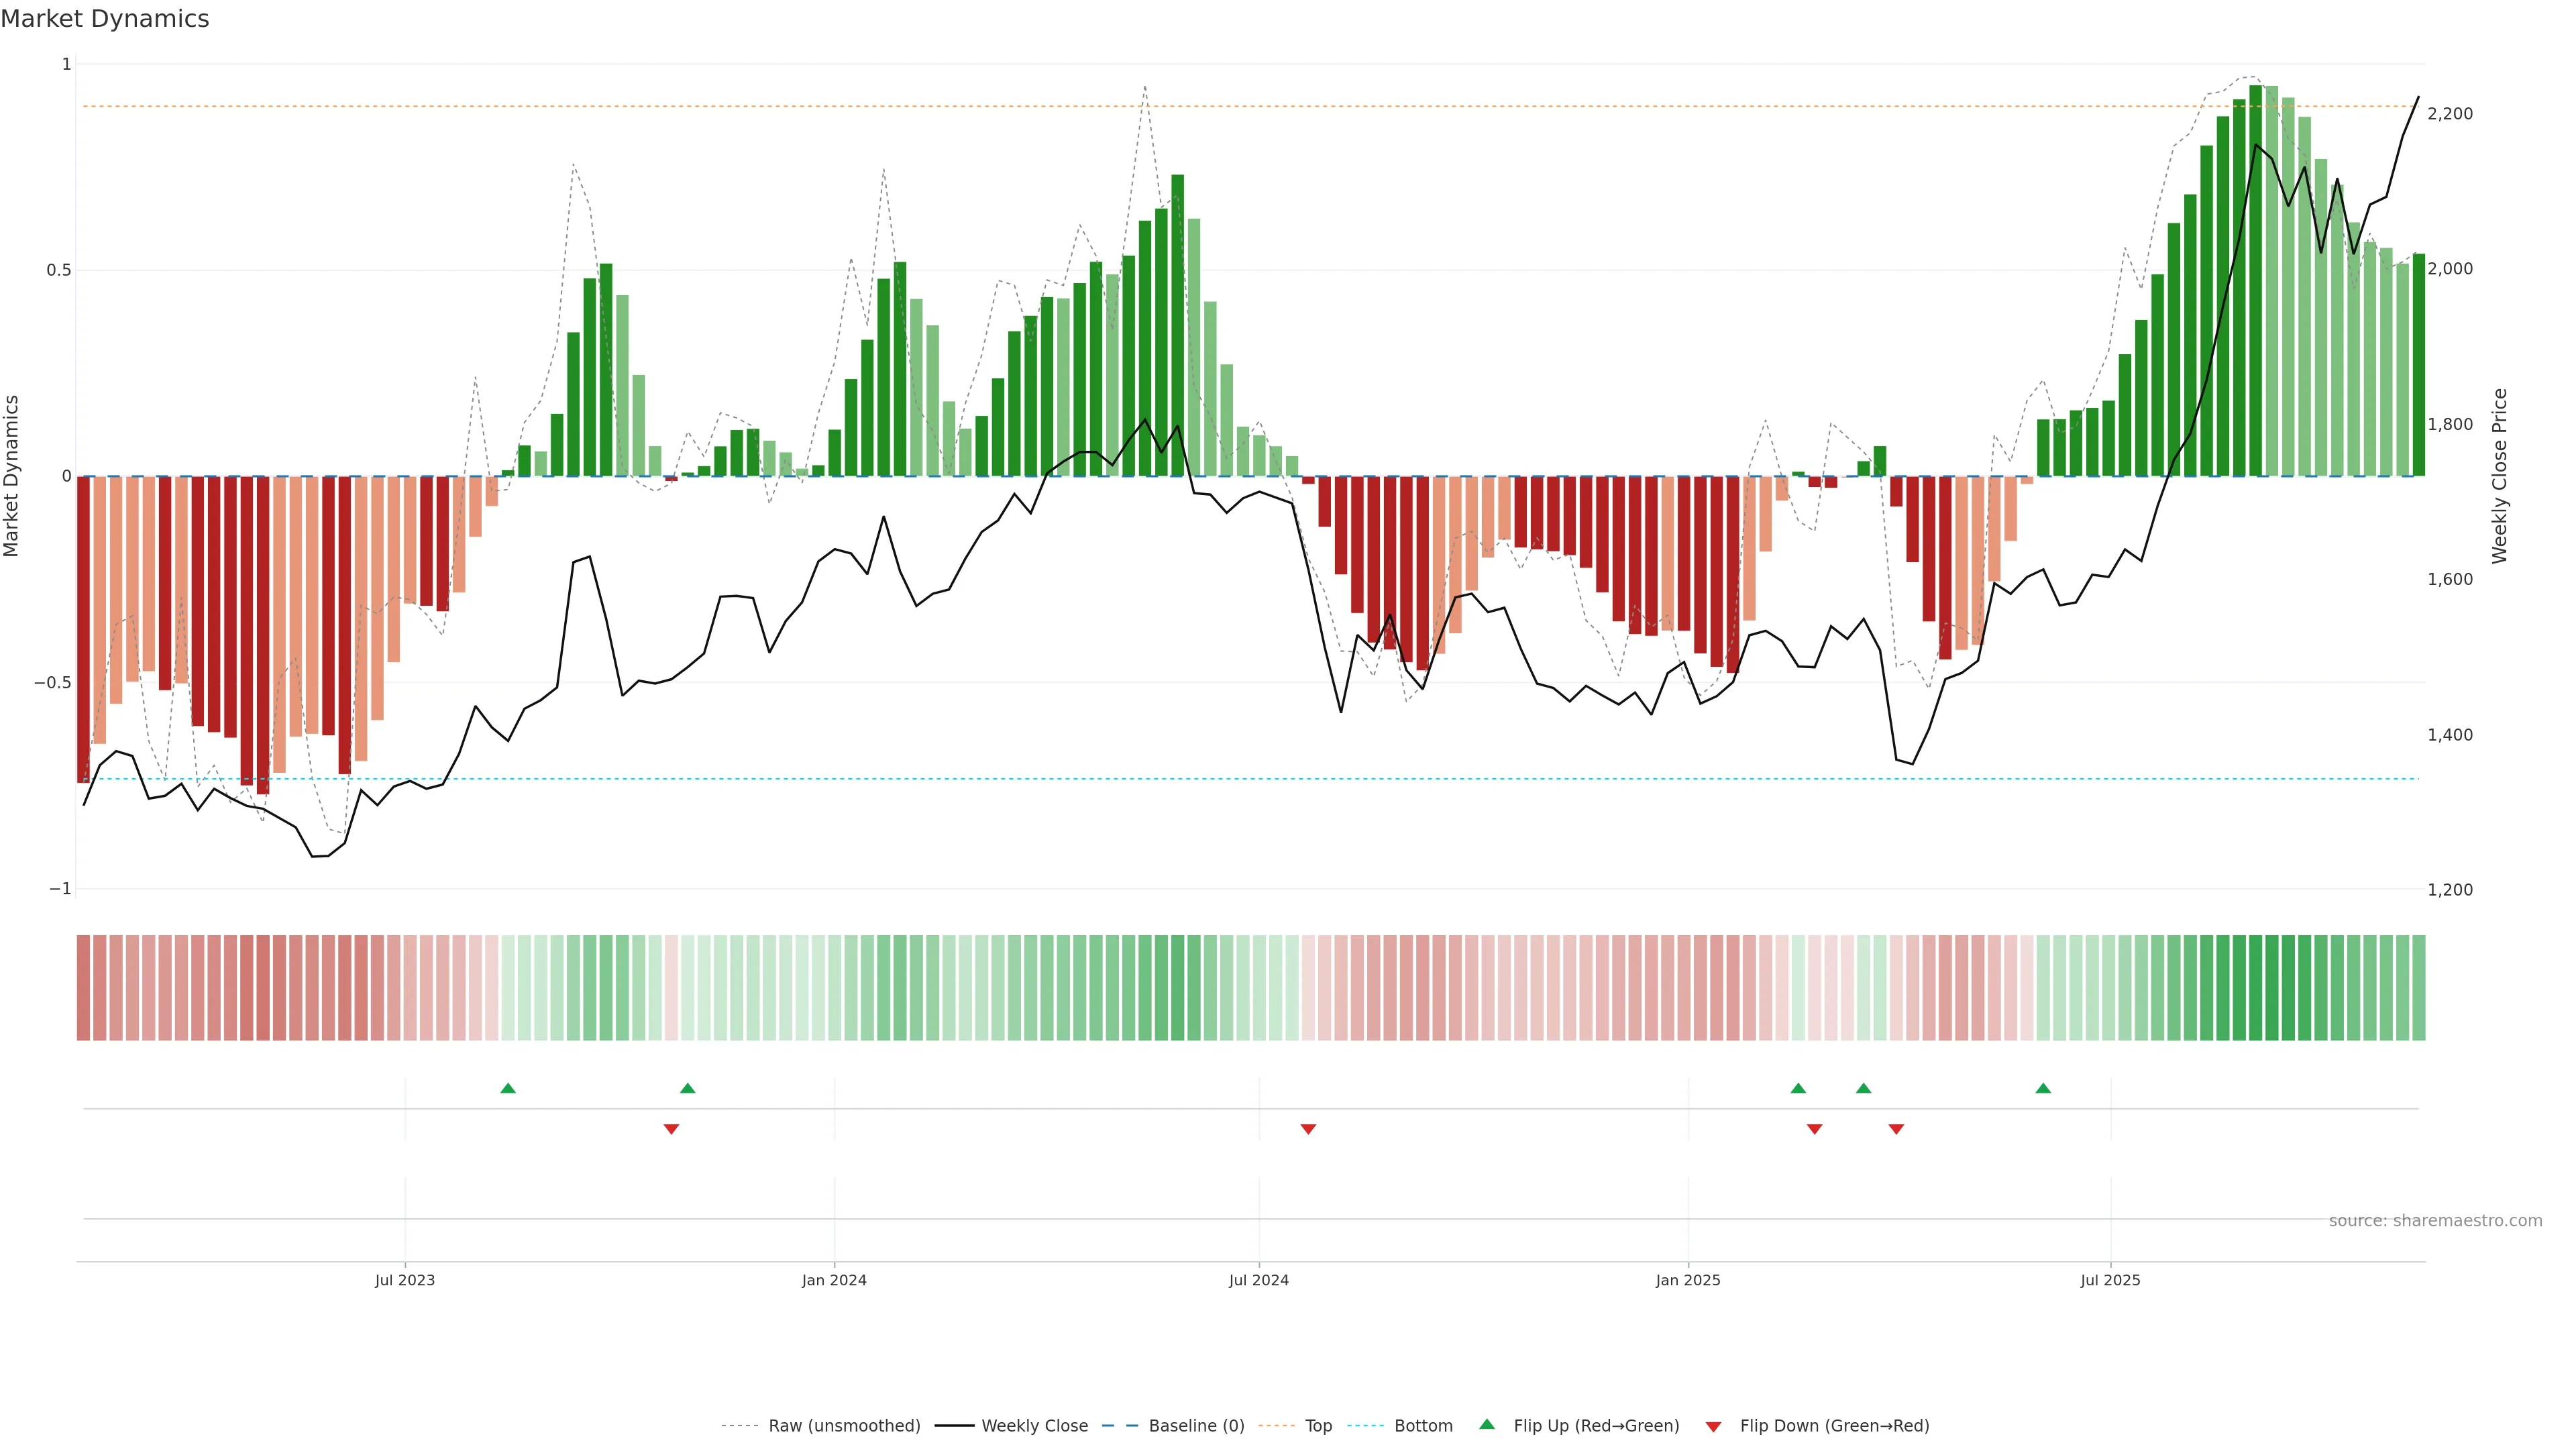Image resolution: width=2576 pixels, height=1449 pixels.
Task: Click the last green flip-up marker before Jul 2025
Action: 2043,1088
